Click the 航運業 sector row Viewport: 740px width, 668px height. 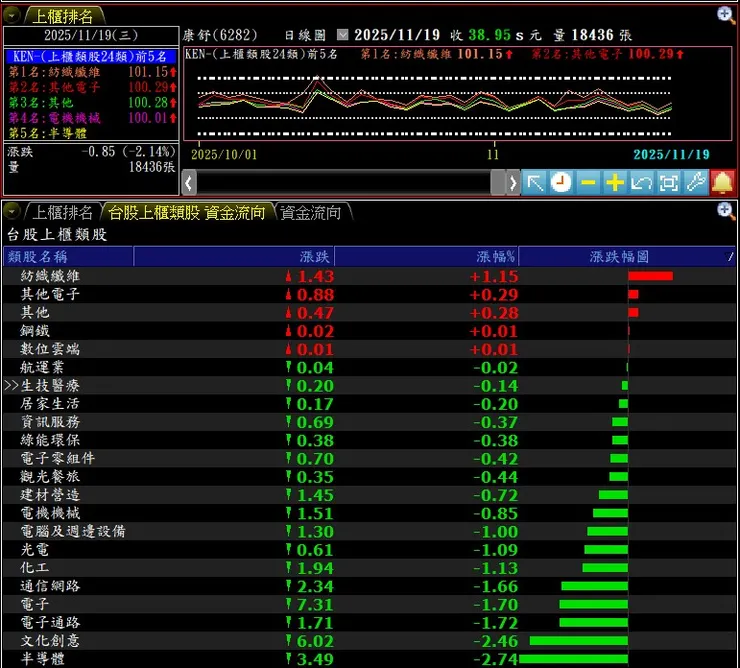369,367
